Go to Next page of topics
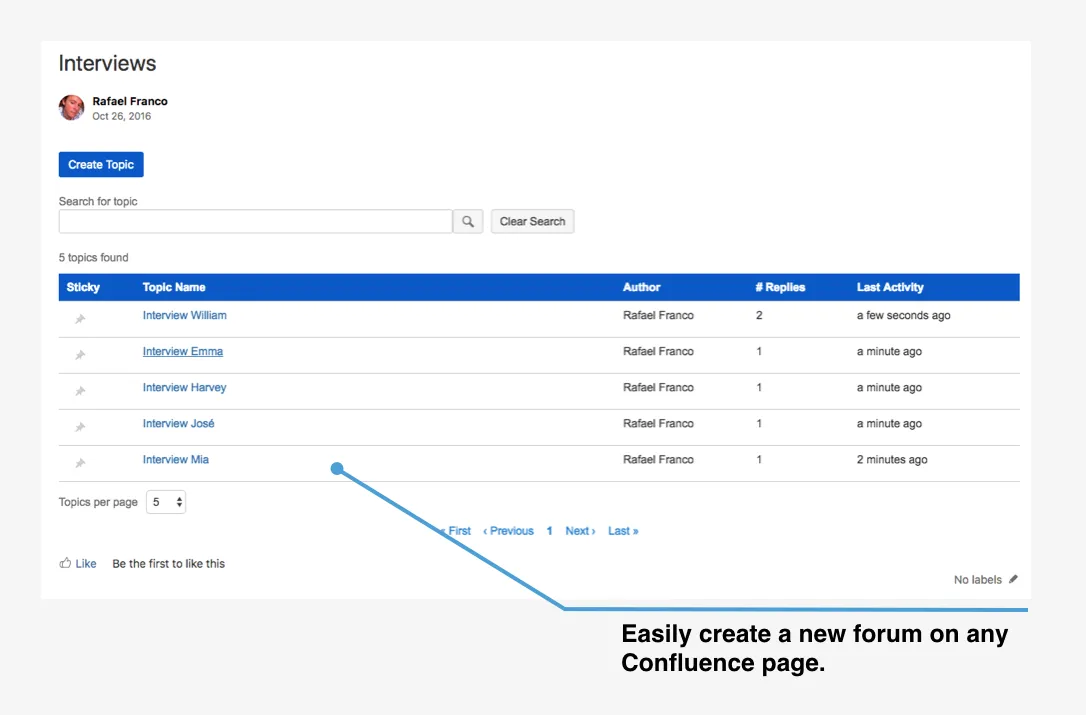Viewport: 1086px width, 715px height. [580, 531]
